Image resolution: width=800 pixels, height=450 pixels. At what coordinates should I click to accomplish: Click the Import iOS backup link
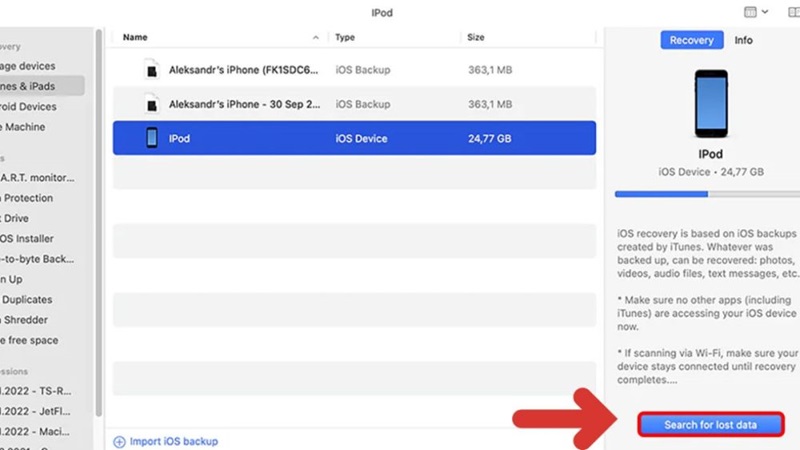pos(174,441)
